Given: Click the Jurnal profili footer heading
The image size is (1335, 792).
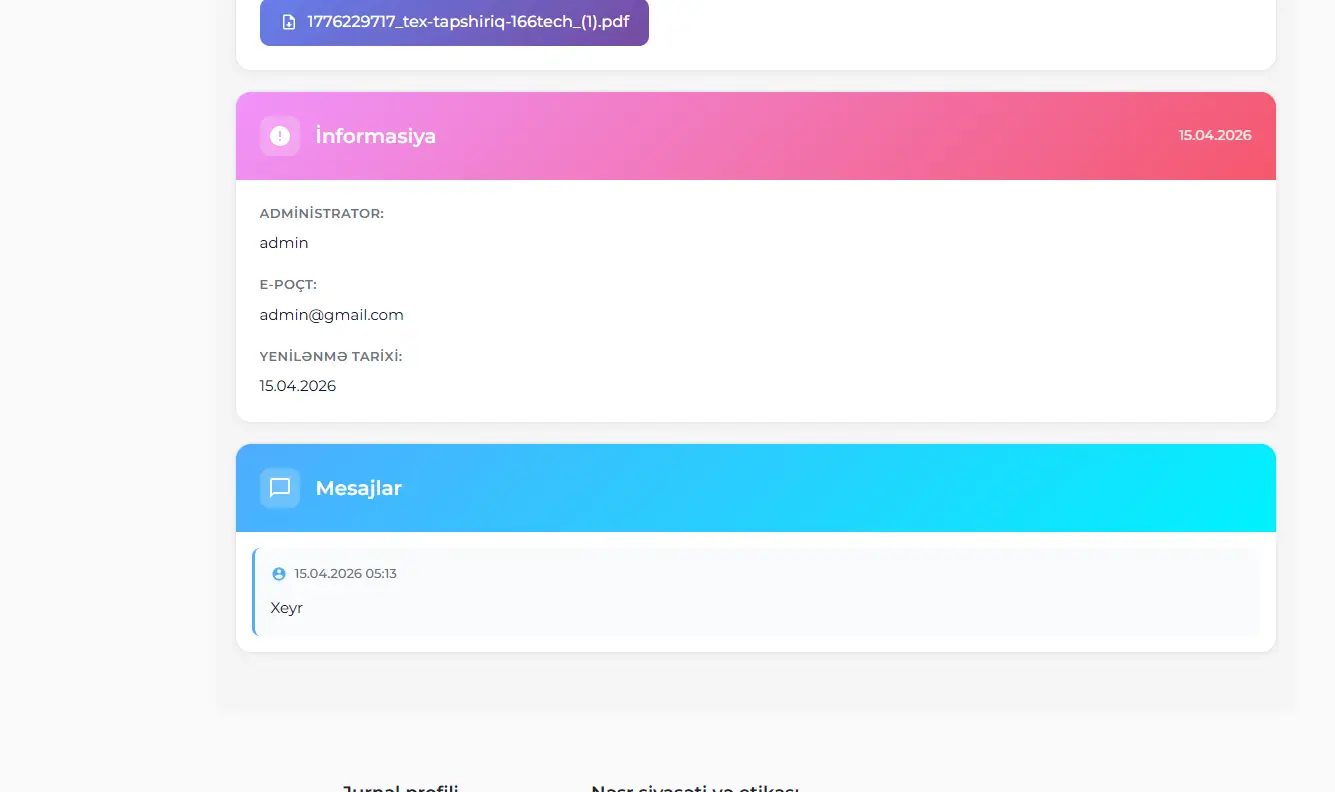Looking at the screenshot, I should click(x=400, y=788).
